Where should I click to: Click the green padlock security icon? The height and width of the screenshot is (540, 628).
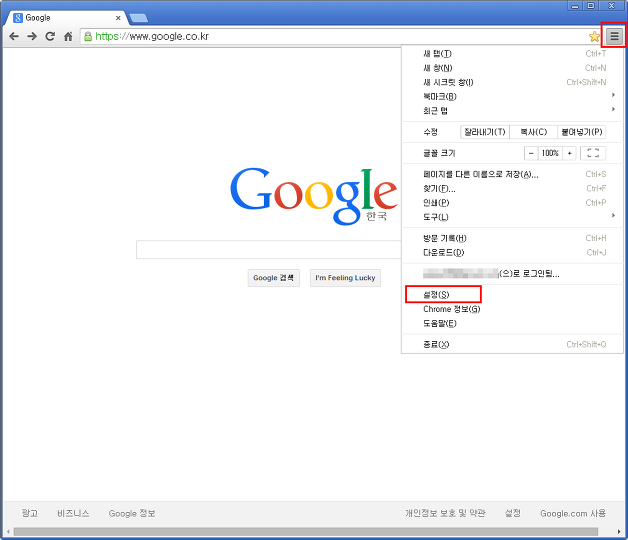click(x=88, y=36)
